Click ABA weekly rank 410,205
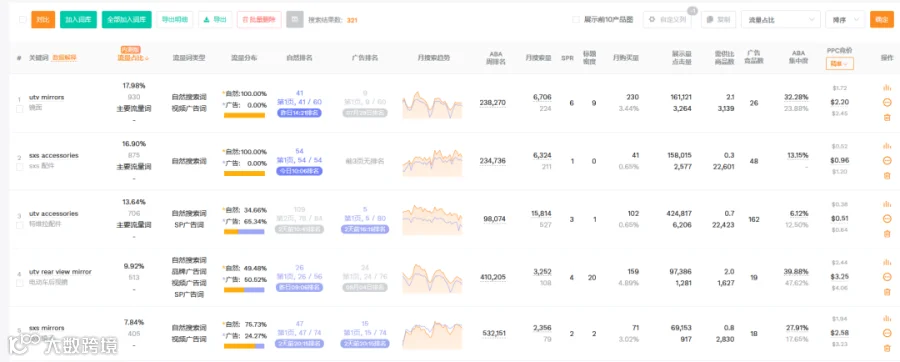The image size is (900, 362). point(492,277)
